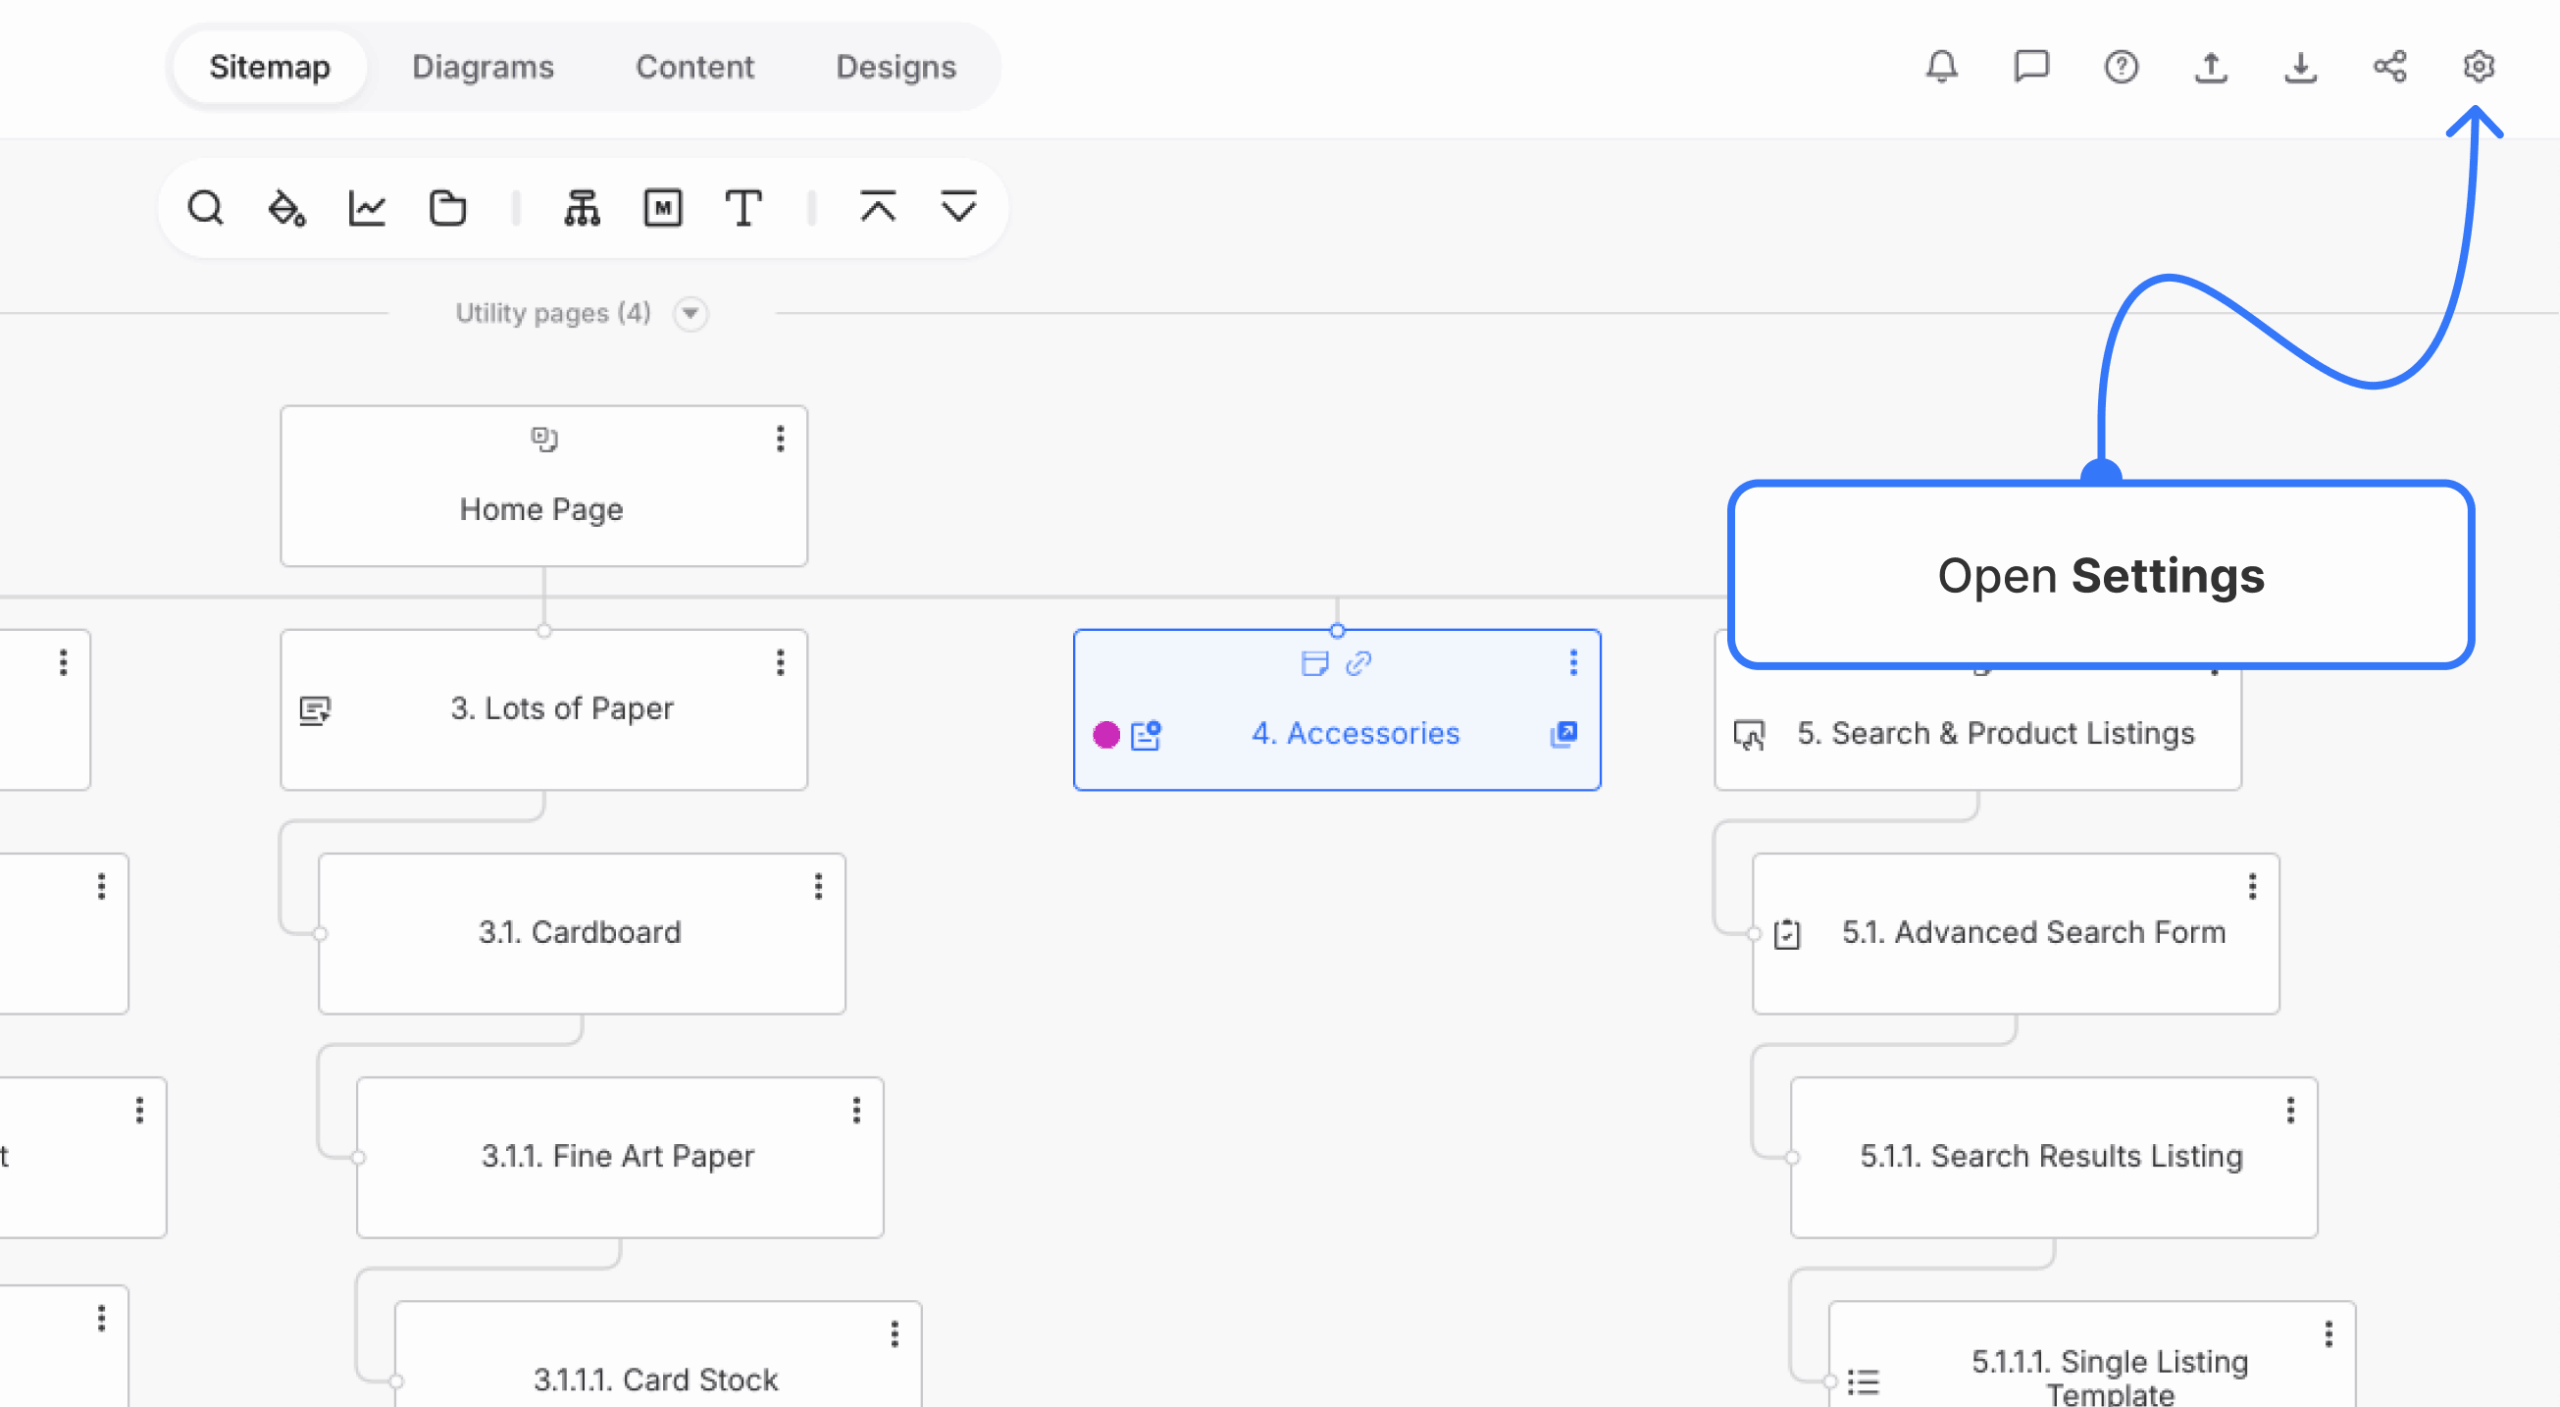Viewport: 2560px width, 1407px height.
Task: Click '5. Search & Product Listings' title
Action: coord(1996,734)
